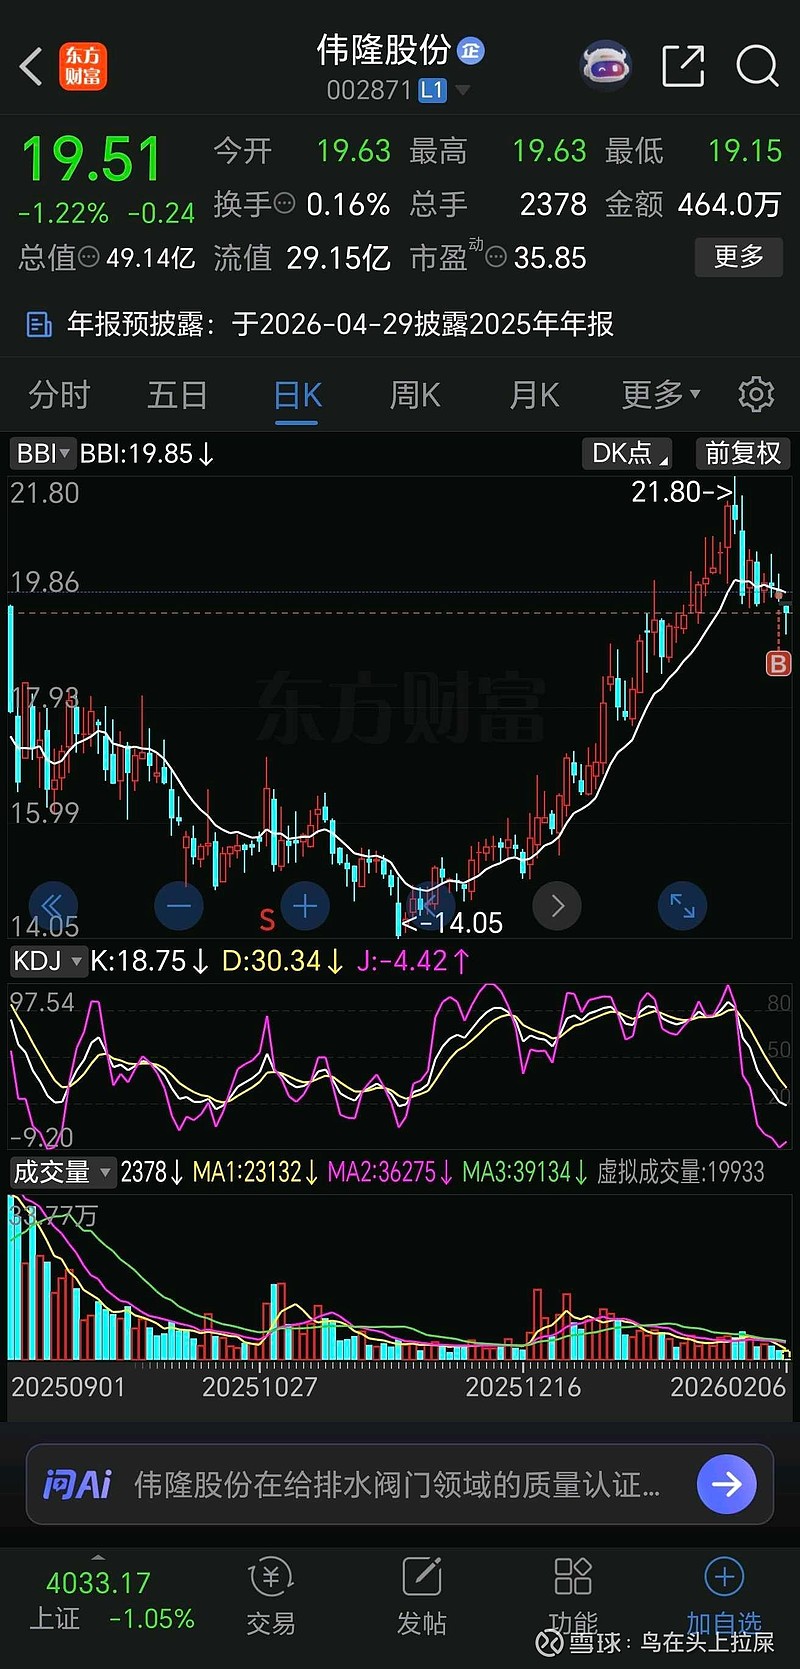Open 功能 functions menu

tap(574, 1597)
